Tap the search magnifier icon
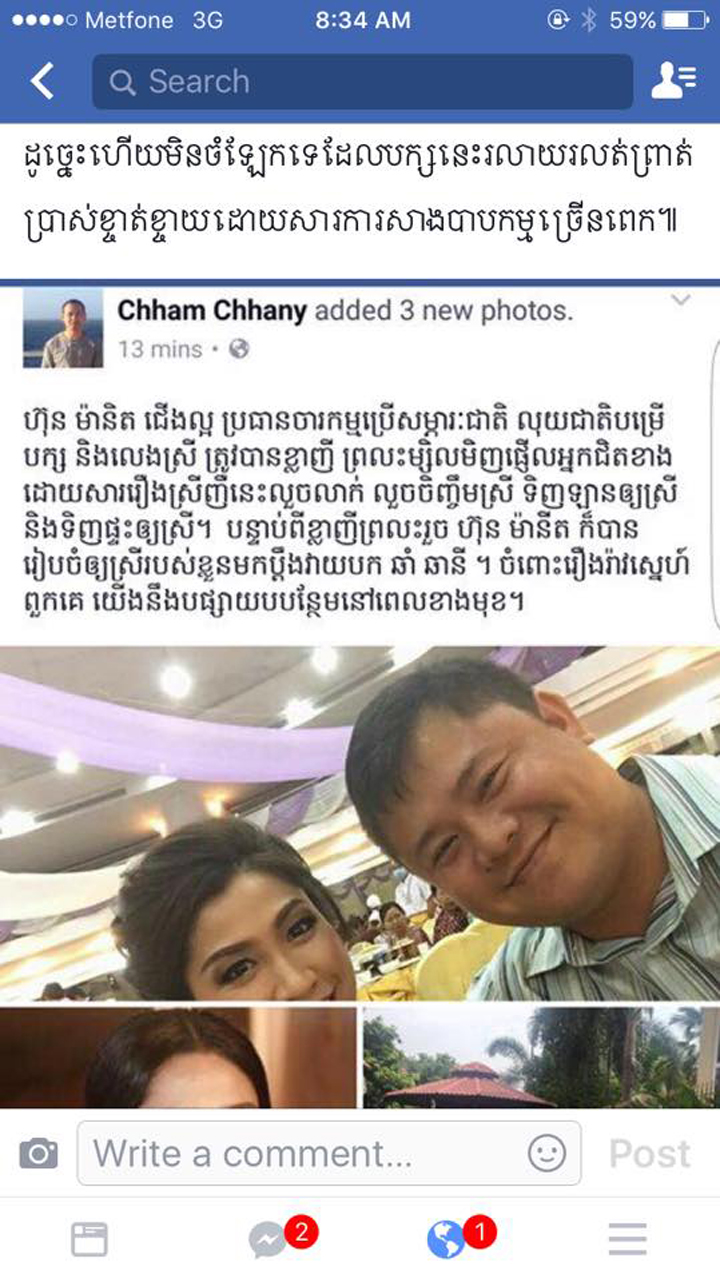 (x=123, y=82)
